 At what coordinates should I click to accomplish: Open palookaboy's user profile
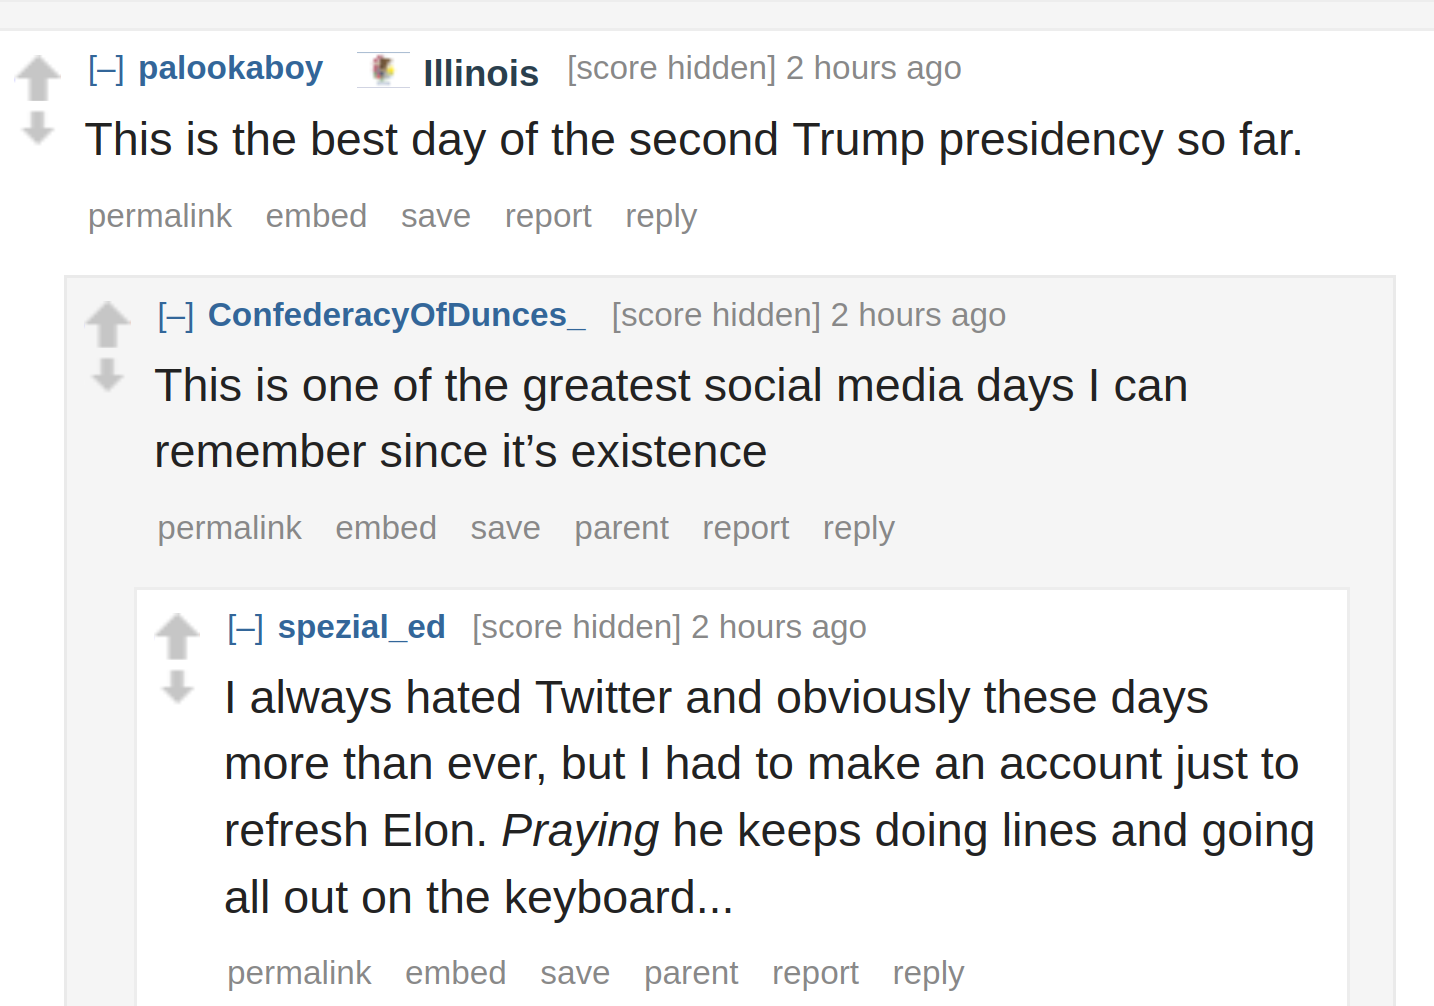point(231,68)
